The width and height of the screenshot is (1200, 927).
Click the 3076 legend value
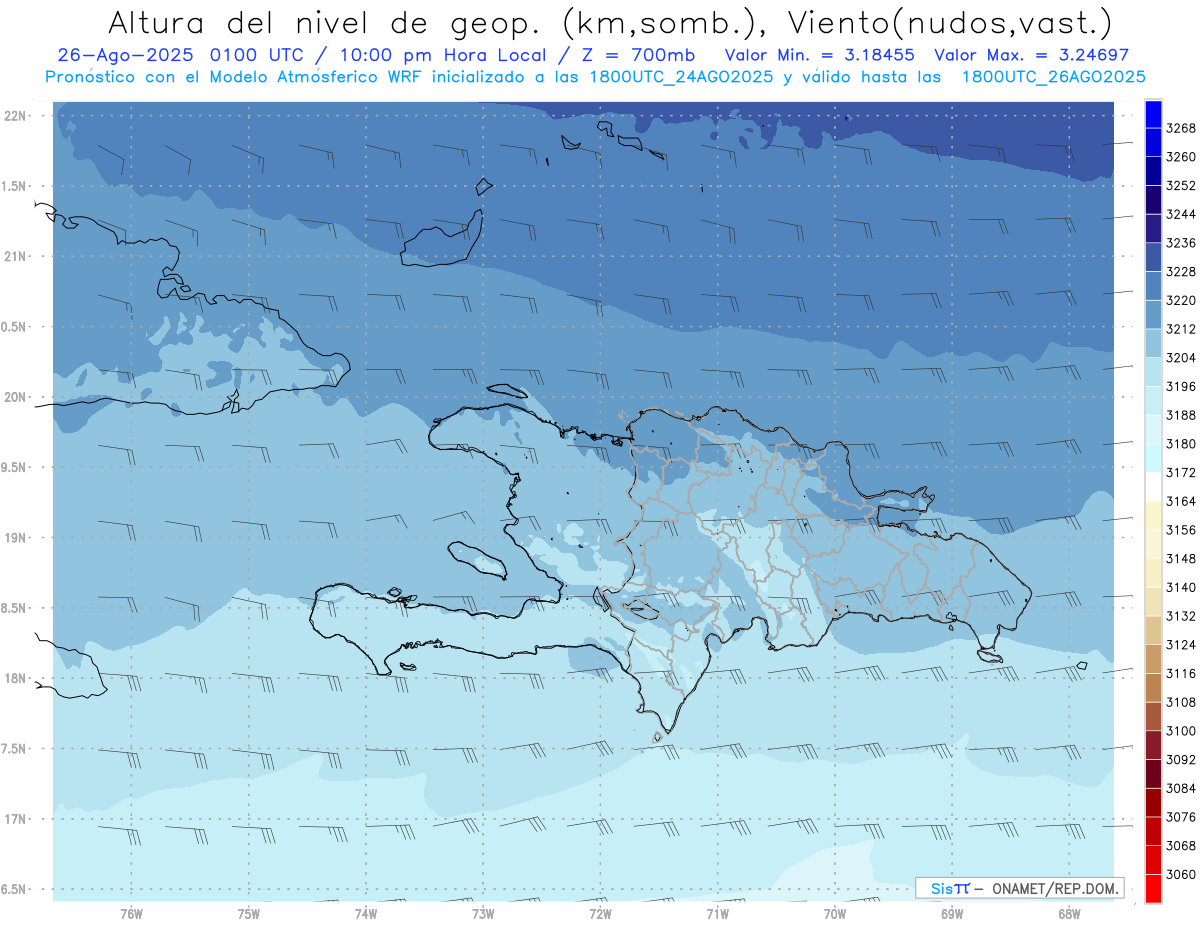coord(1181,817)
